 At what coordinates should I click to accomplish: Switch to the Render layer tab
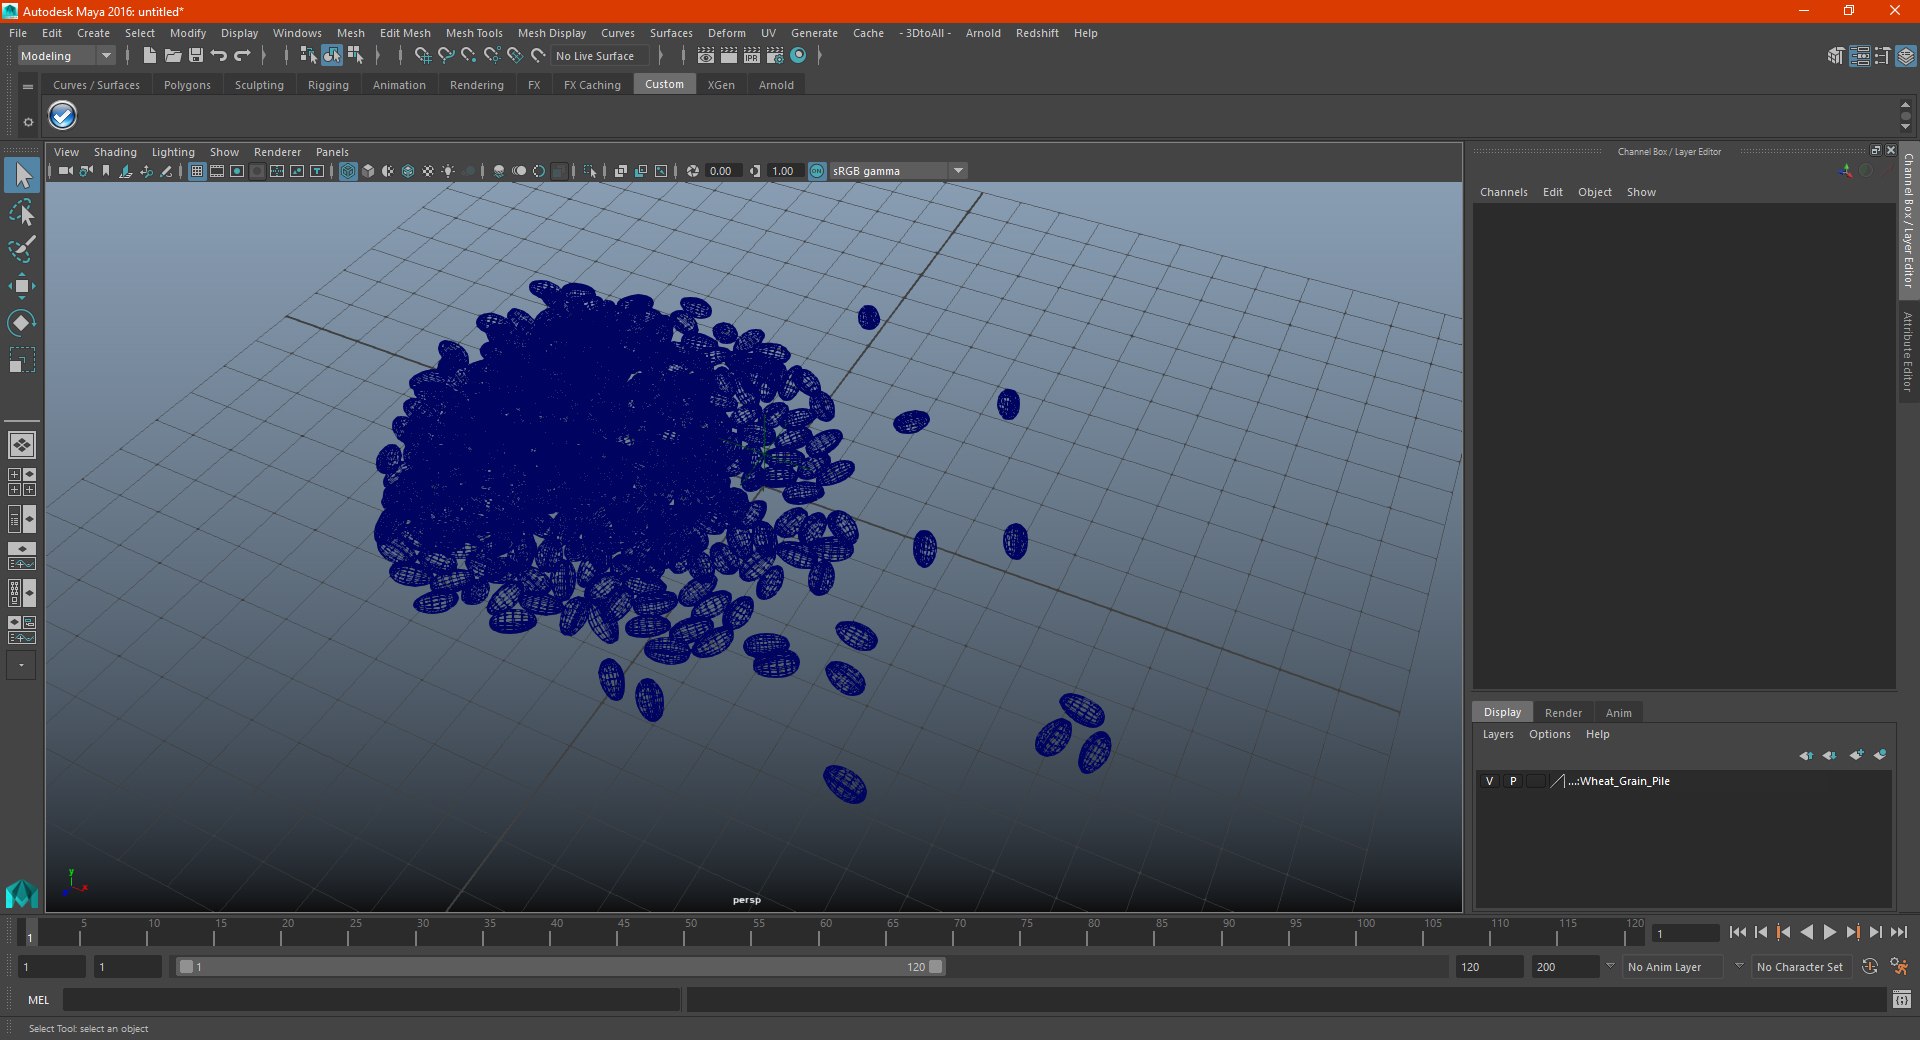point(1563,713)
